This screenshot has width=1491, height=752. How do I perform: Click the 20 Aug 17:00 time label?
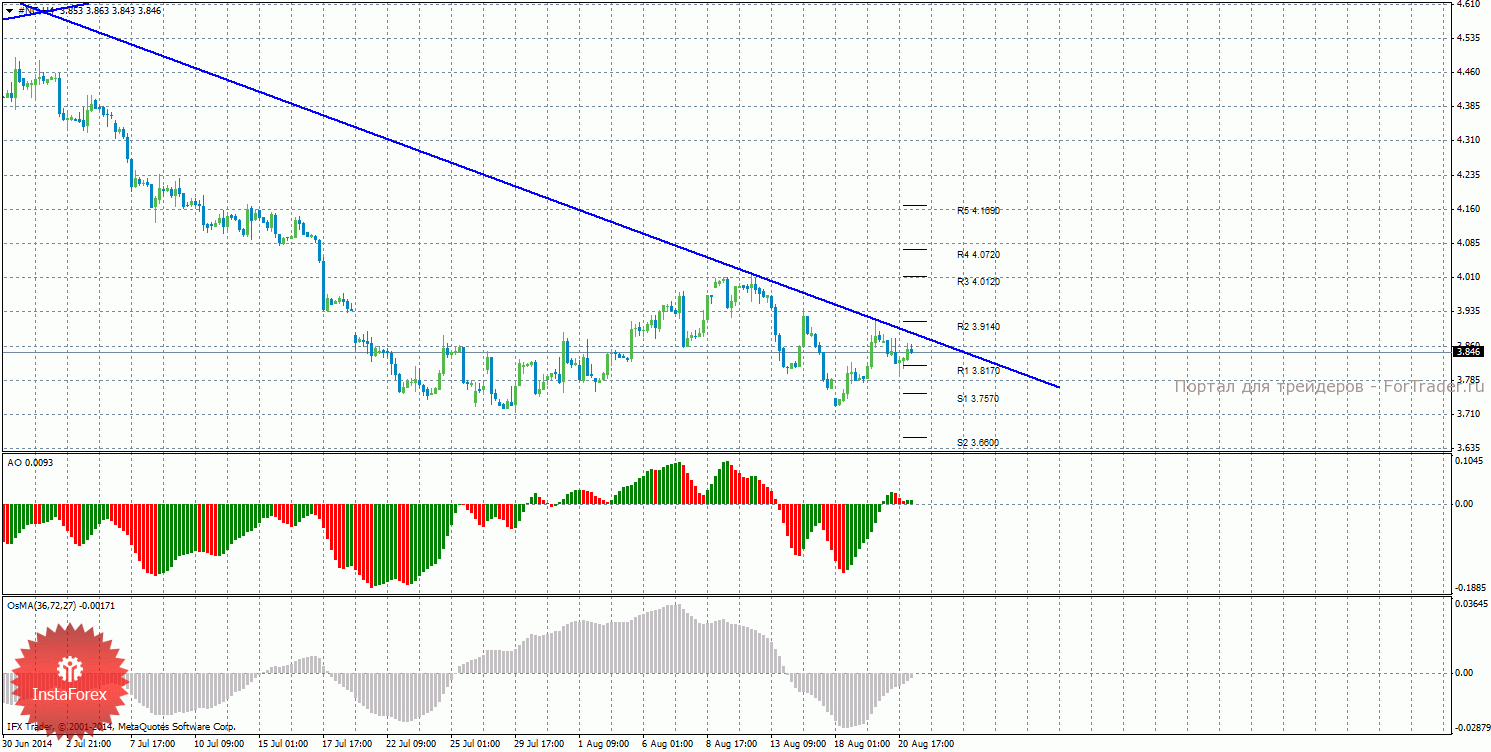(925, 744)
